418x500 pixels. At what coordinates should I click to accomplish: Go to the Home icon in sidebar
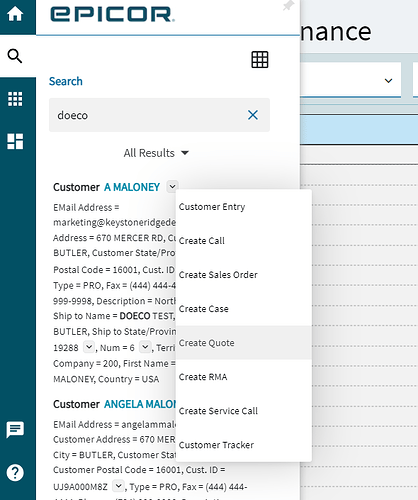(15, 14)
